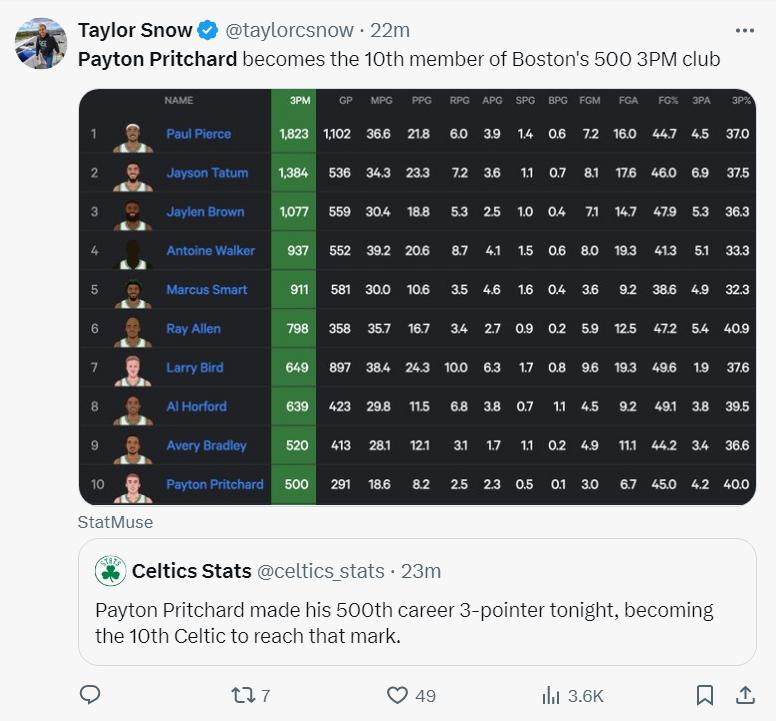
Task: Click the share upload icon
Action: click(745, 695)
